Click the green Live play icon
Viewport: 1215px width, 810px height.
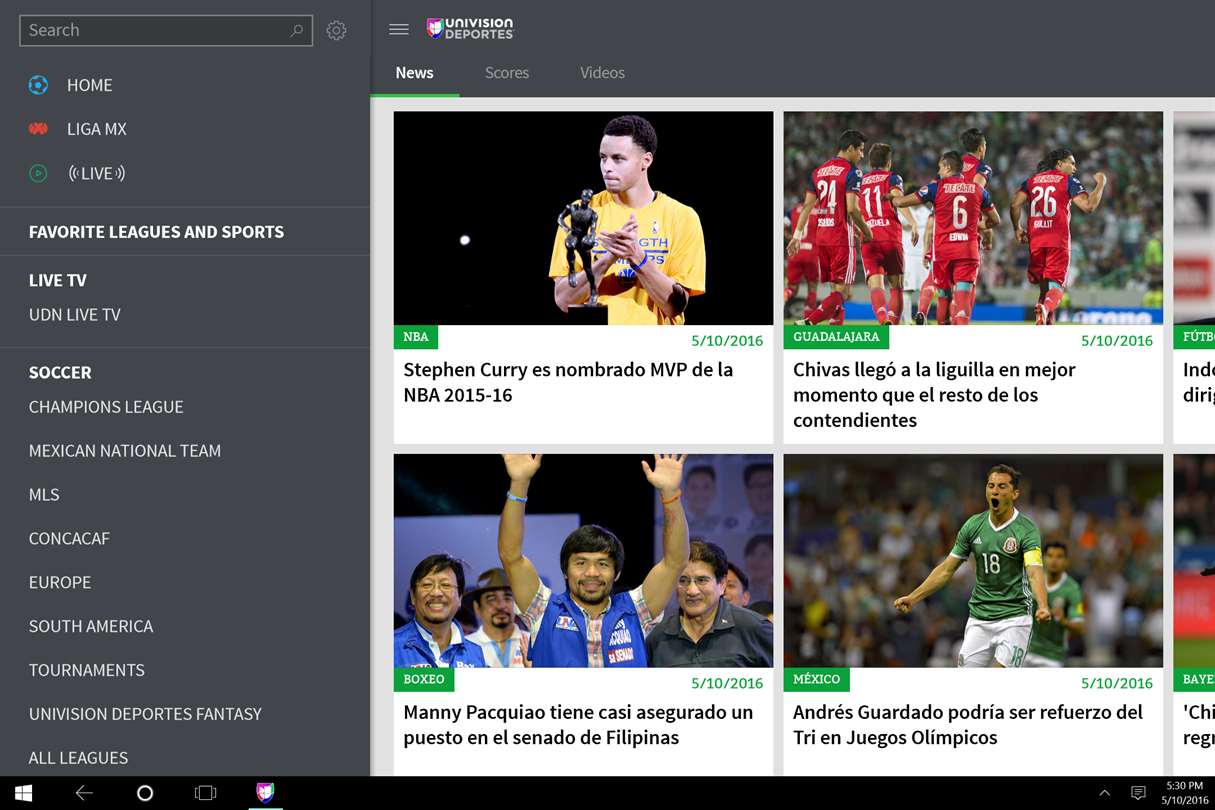(38, 173)
